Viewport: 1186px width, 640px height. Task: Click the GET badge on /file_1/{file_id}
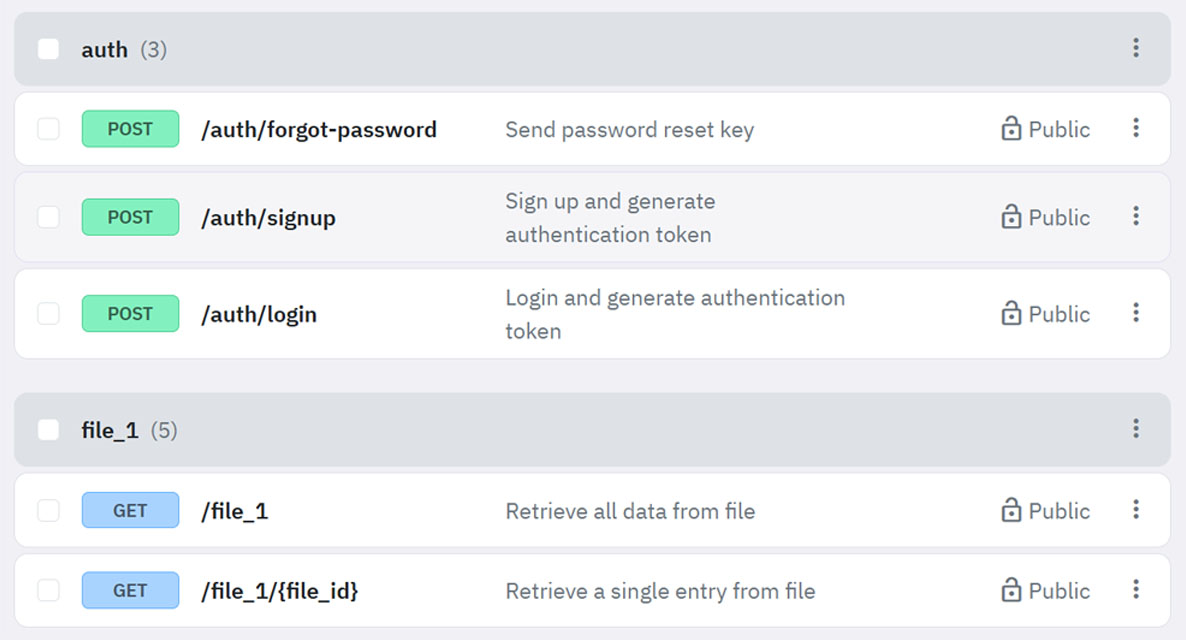coord(130,590)
